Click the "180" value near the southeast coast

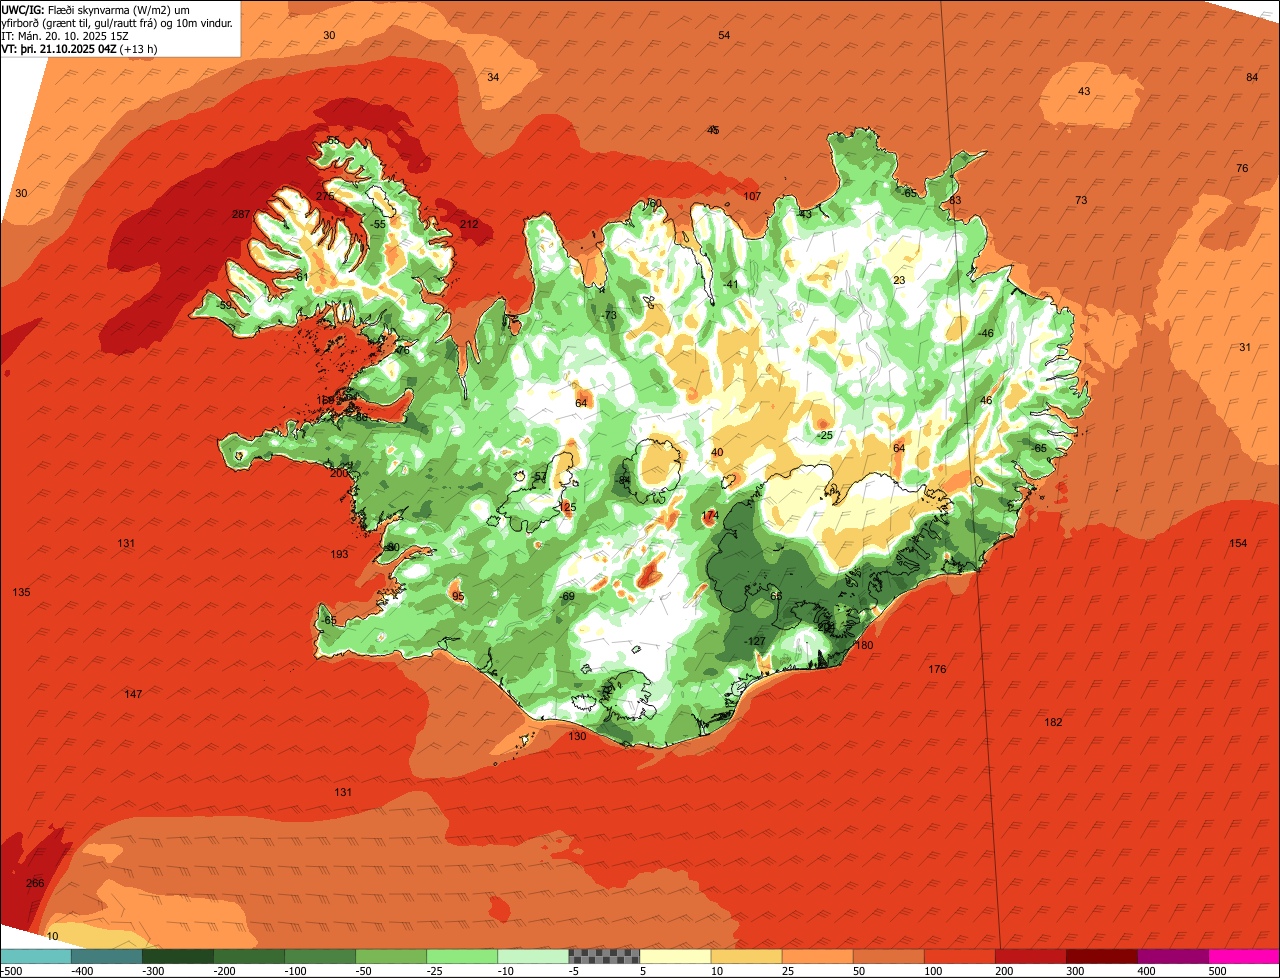tap(865, 646)
